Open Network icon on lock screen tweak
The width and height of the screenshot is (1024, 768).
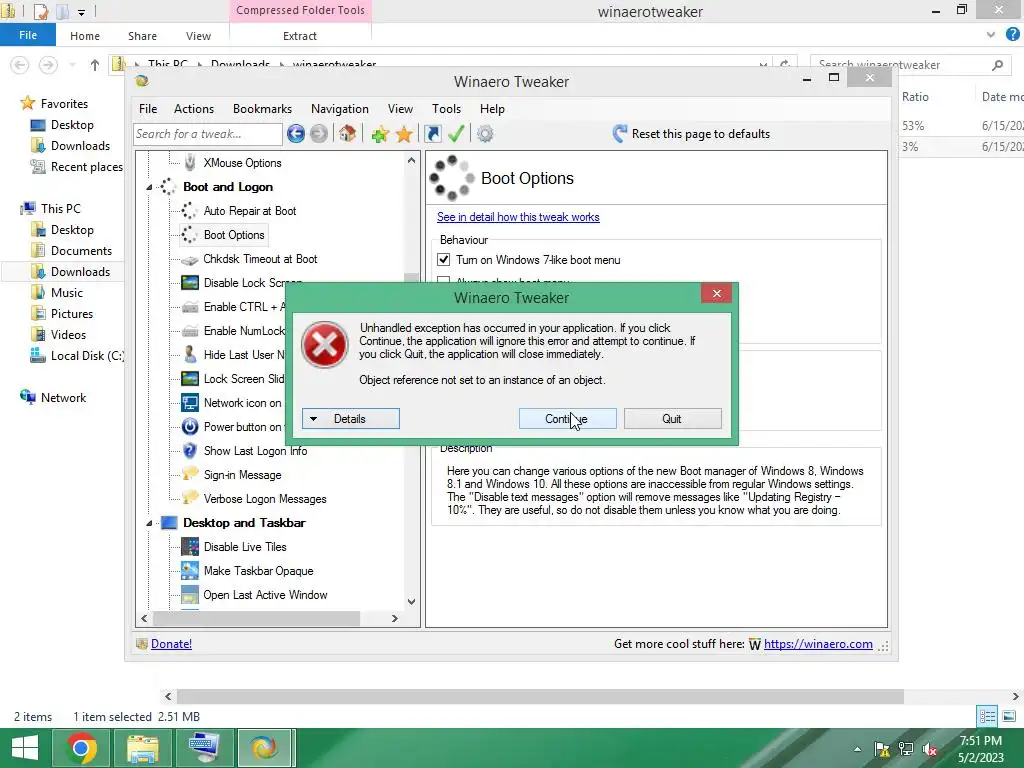tap(242, 403)
